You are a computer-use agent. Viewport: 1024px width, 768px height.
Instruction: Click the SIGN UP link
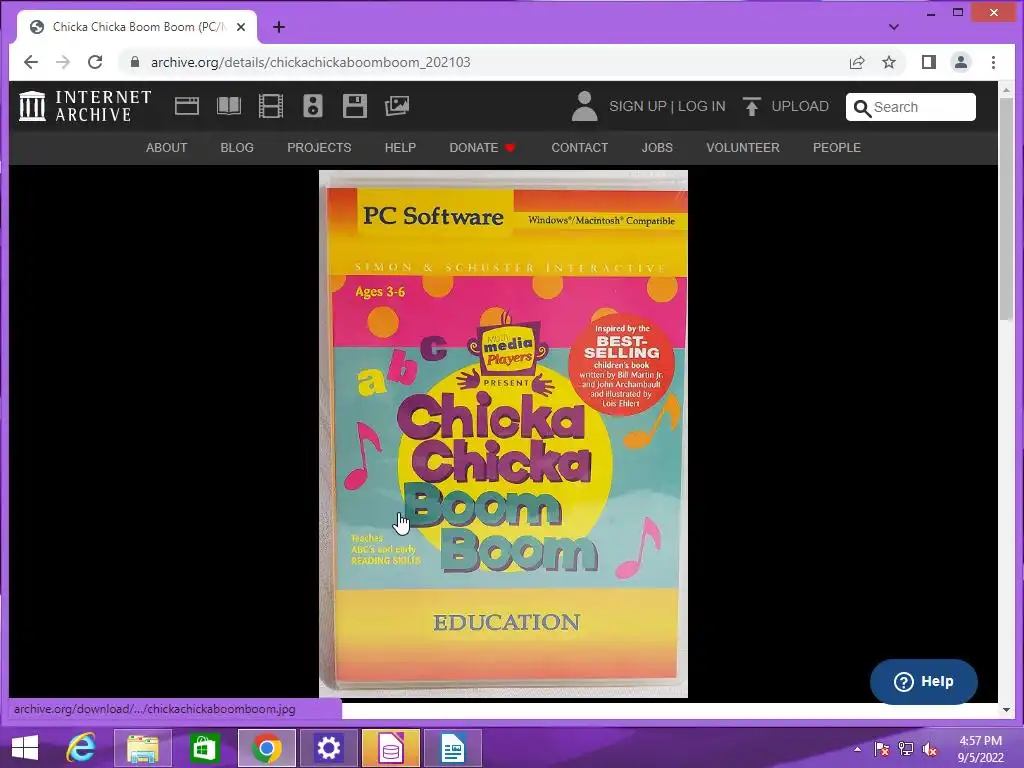tap(637, 106)
